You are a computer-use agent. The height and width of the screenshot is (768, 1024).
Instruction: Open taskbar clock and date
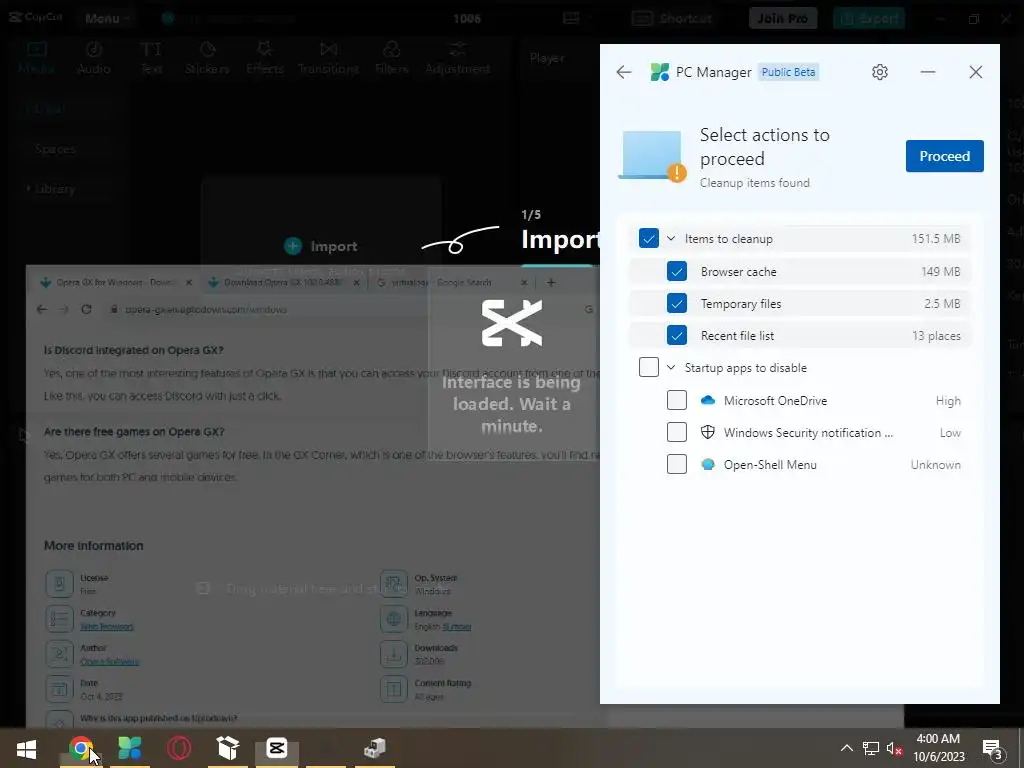click(938, 748)
